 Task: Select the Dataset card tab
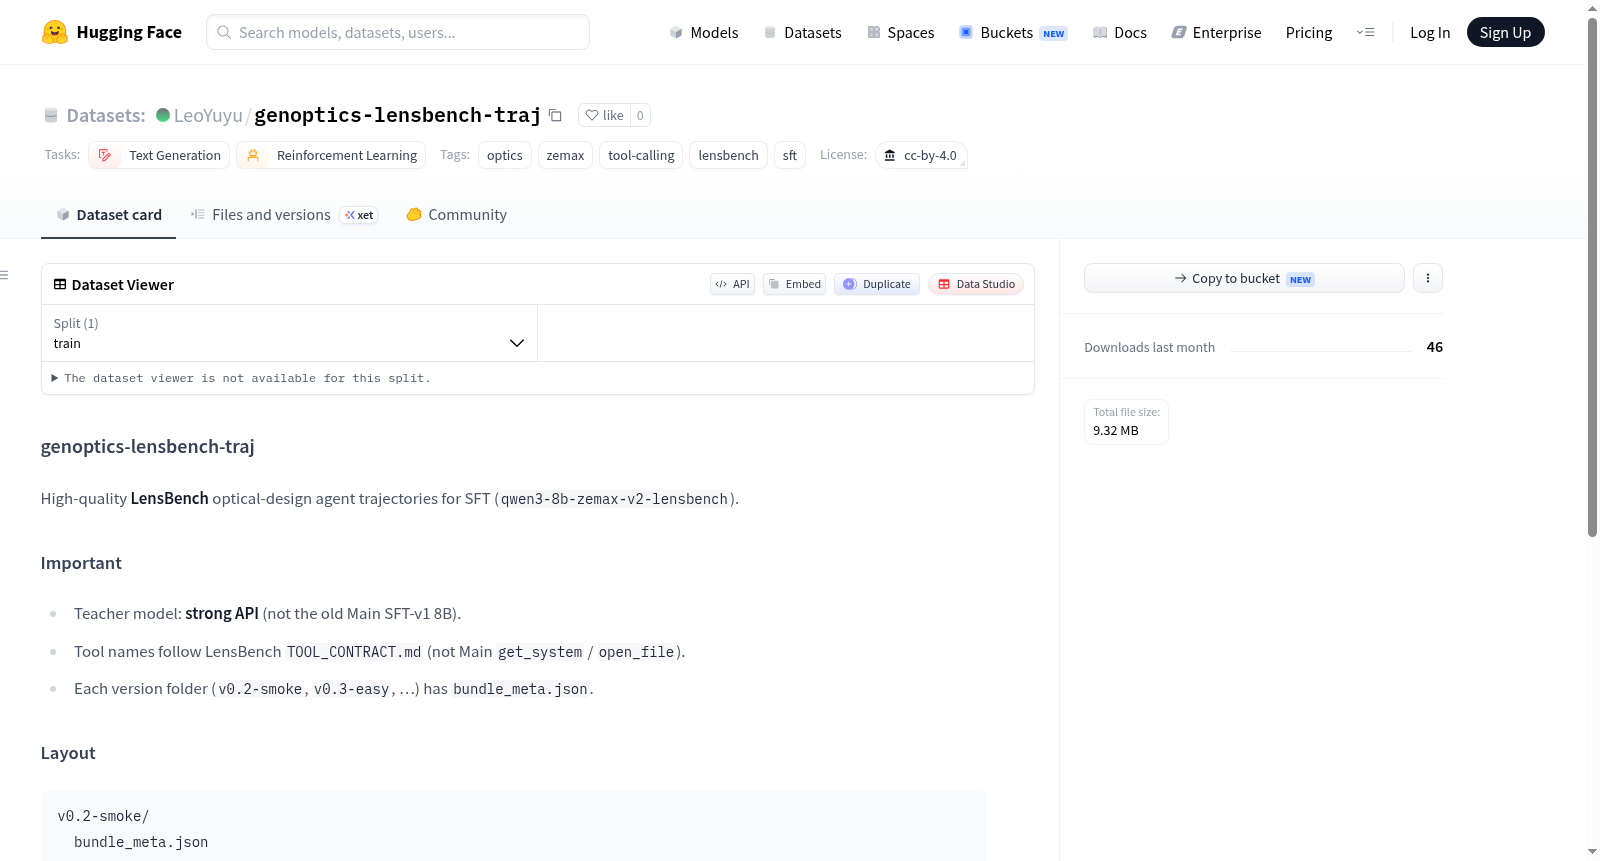tap(108, 214)
